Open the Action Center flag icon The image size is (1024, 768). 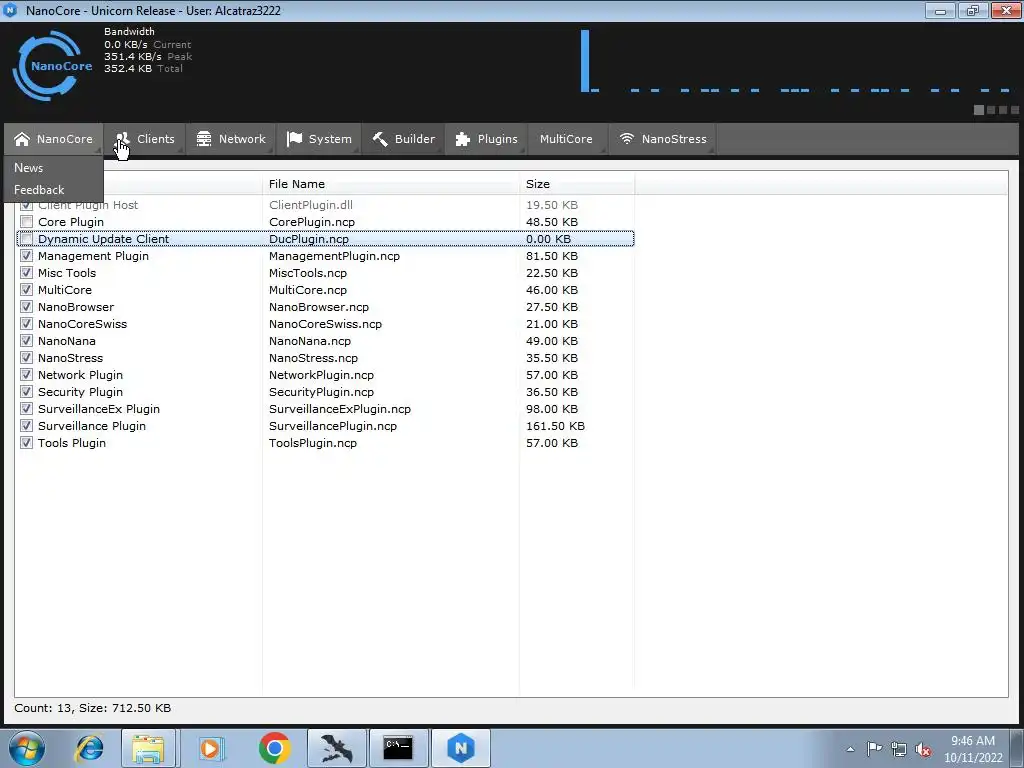click(x=874, y=748)
